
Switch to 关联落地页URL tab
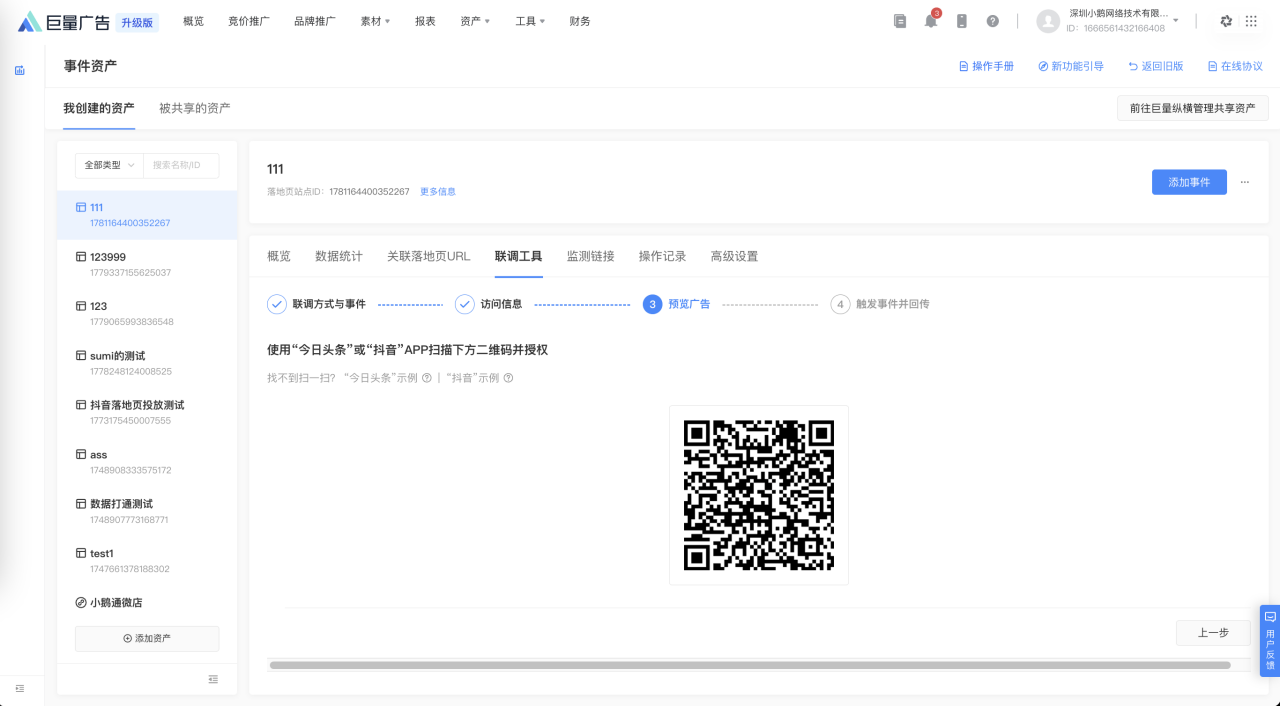[x=428, y=256]
